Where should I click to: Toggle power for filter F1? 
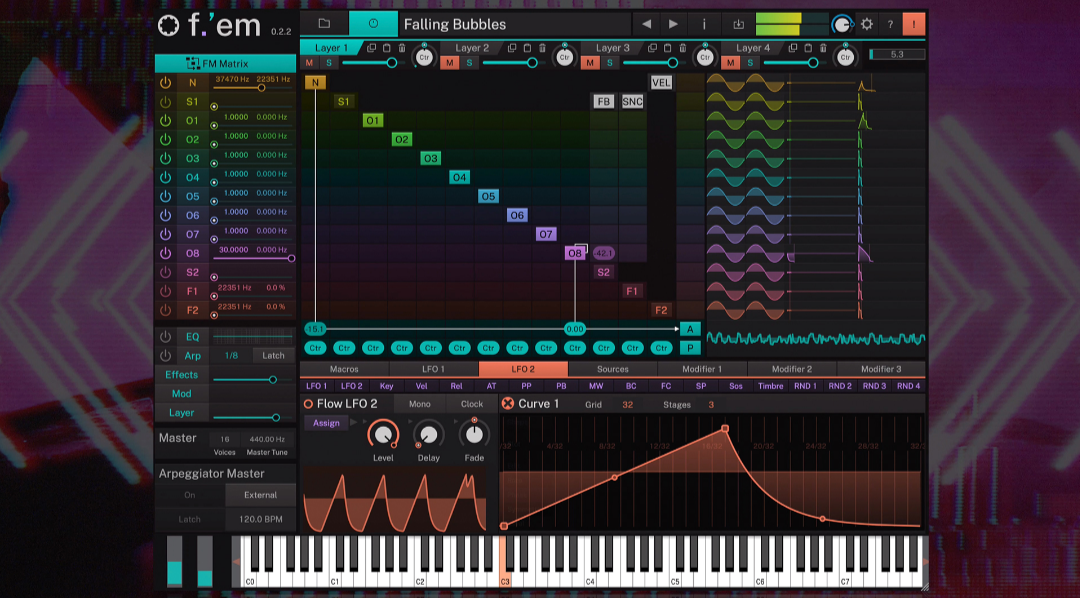click(x=165, y=291)
